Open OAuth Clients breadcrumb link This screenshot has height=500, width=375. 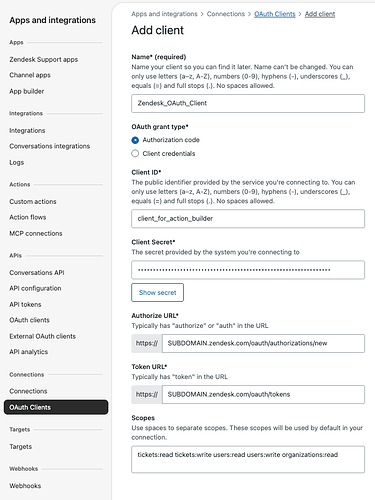click(x=275, y=14)
